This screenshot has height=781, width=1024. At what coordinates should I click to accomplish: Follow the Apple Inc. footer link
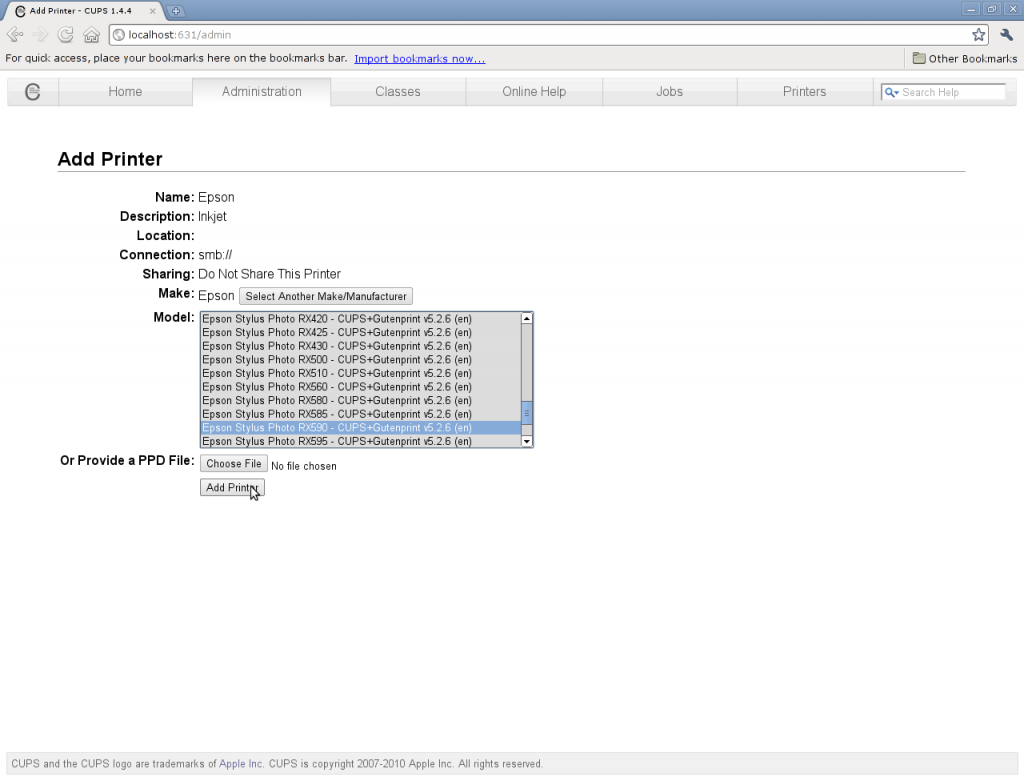pos(241,764)
